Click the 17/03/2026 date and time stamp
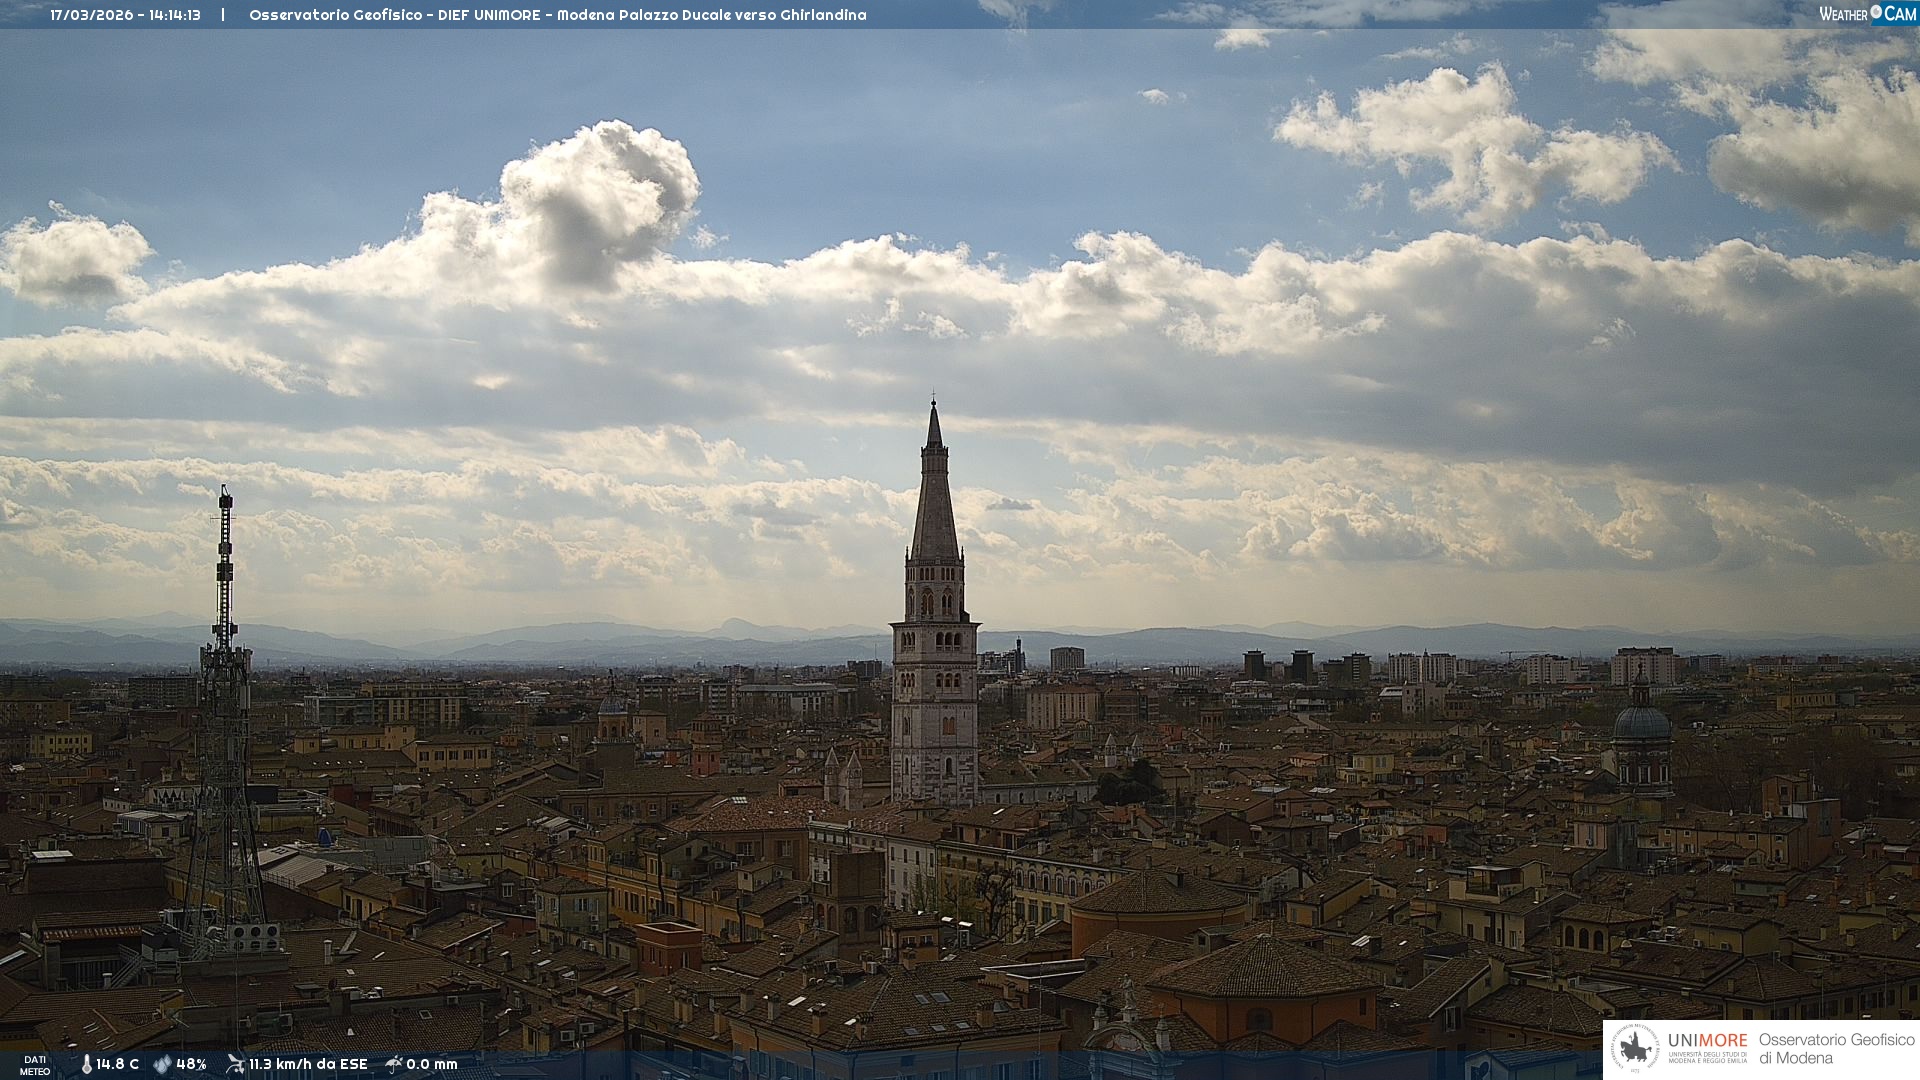Screen dimensions: 1920x1080 click(x=125, y=15)
